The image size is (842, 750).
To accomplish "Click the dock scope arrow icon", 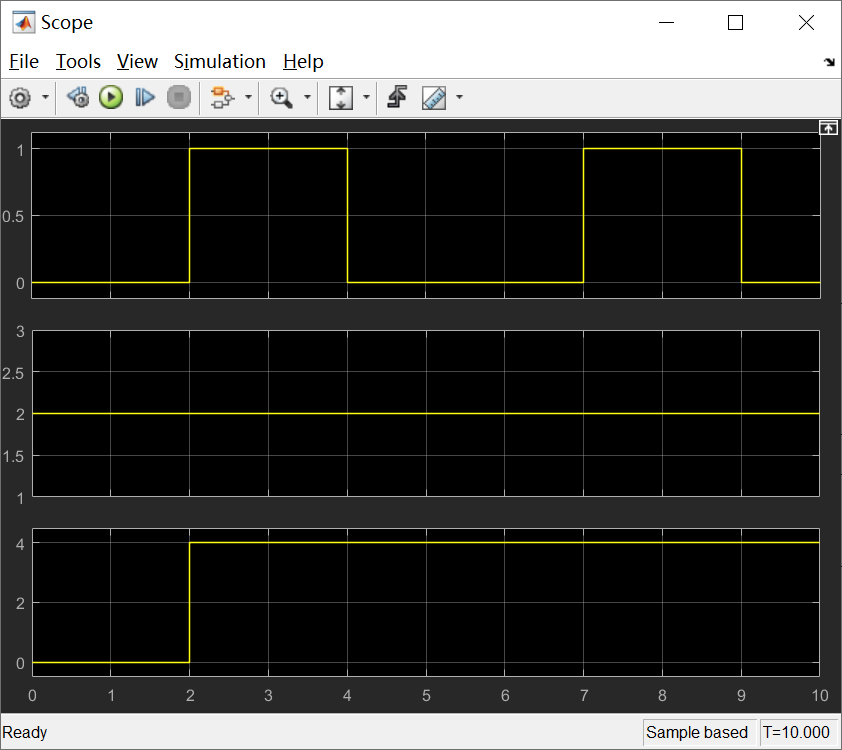I will click(x=829, y=62).
